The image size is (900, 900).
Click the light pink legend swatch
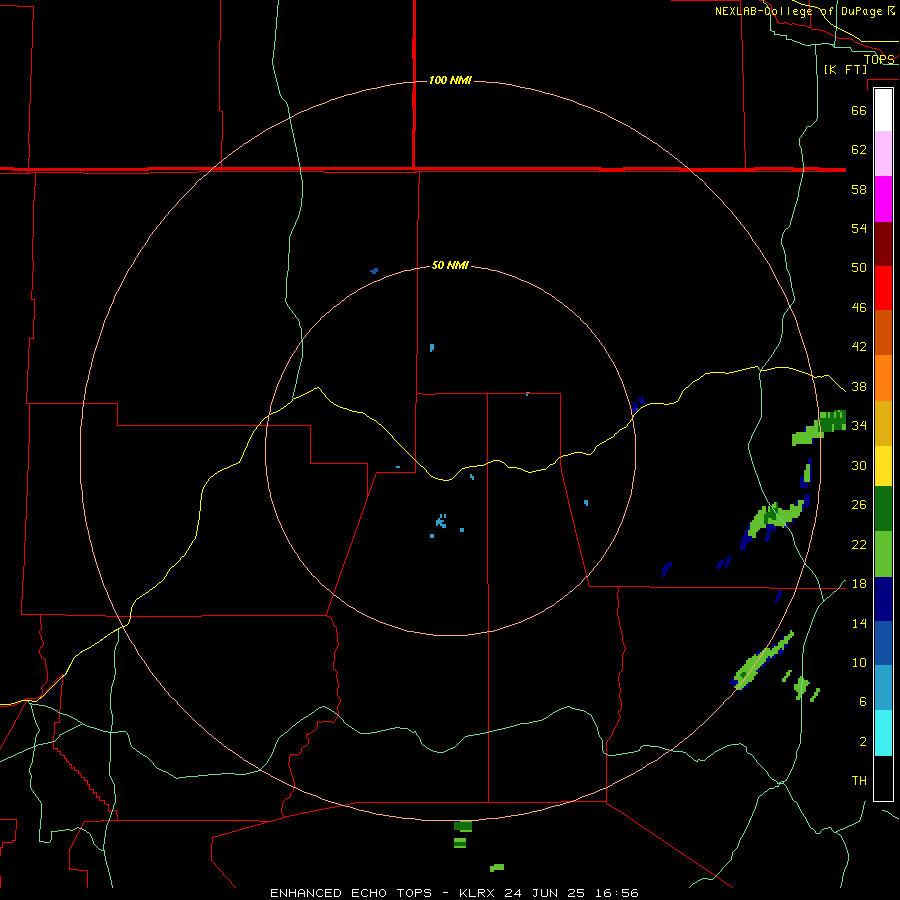(883, 153)
